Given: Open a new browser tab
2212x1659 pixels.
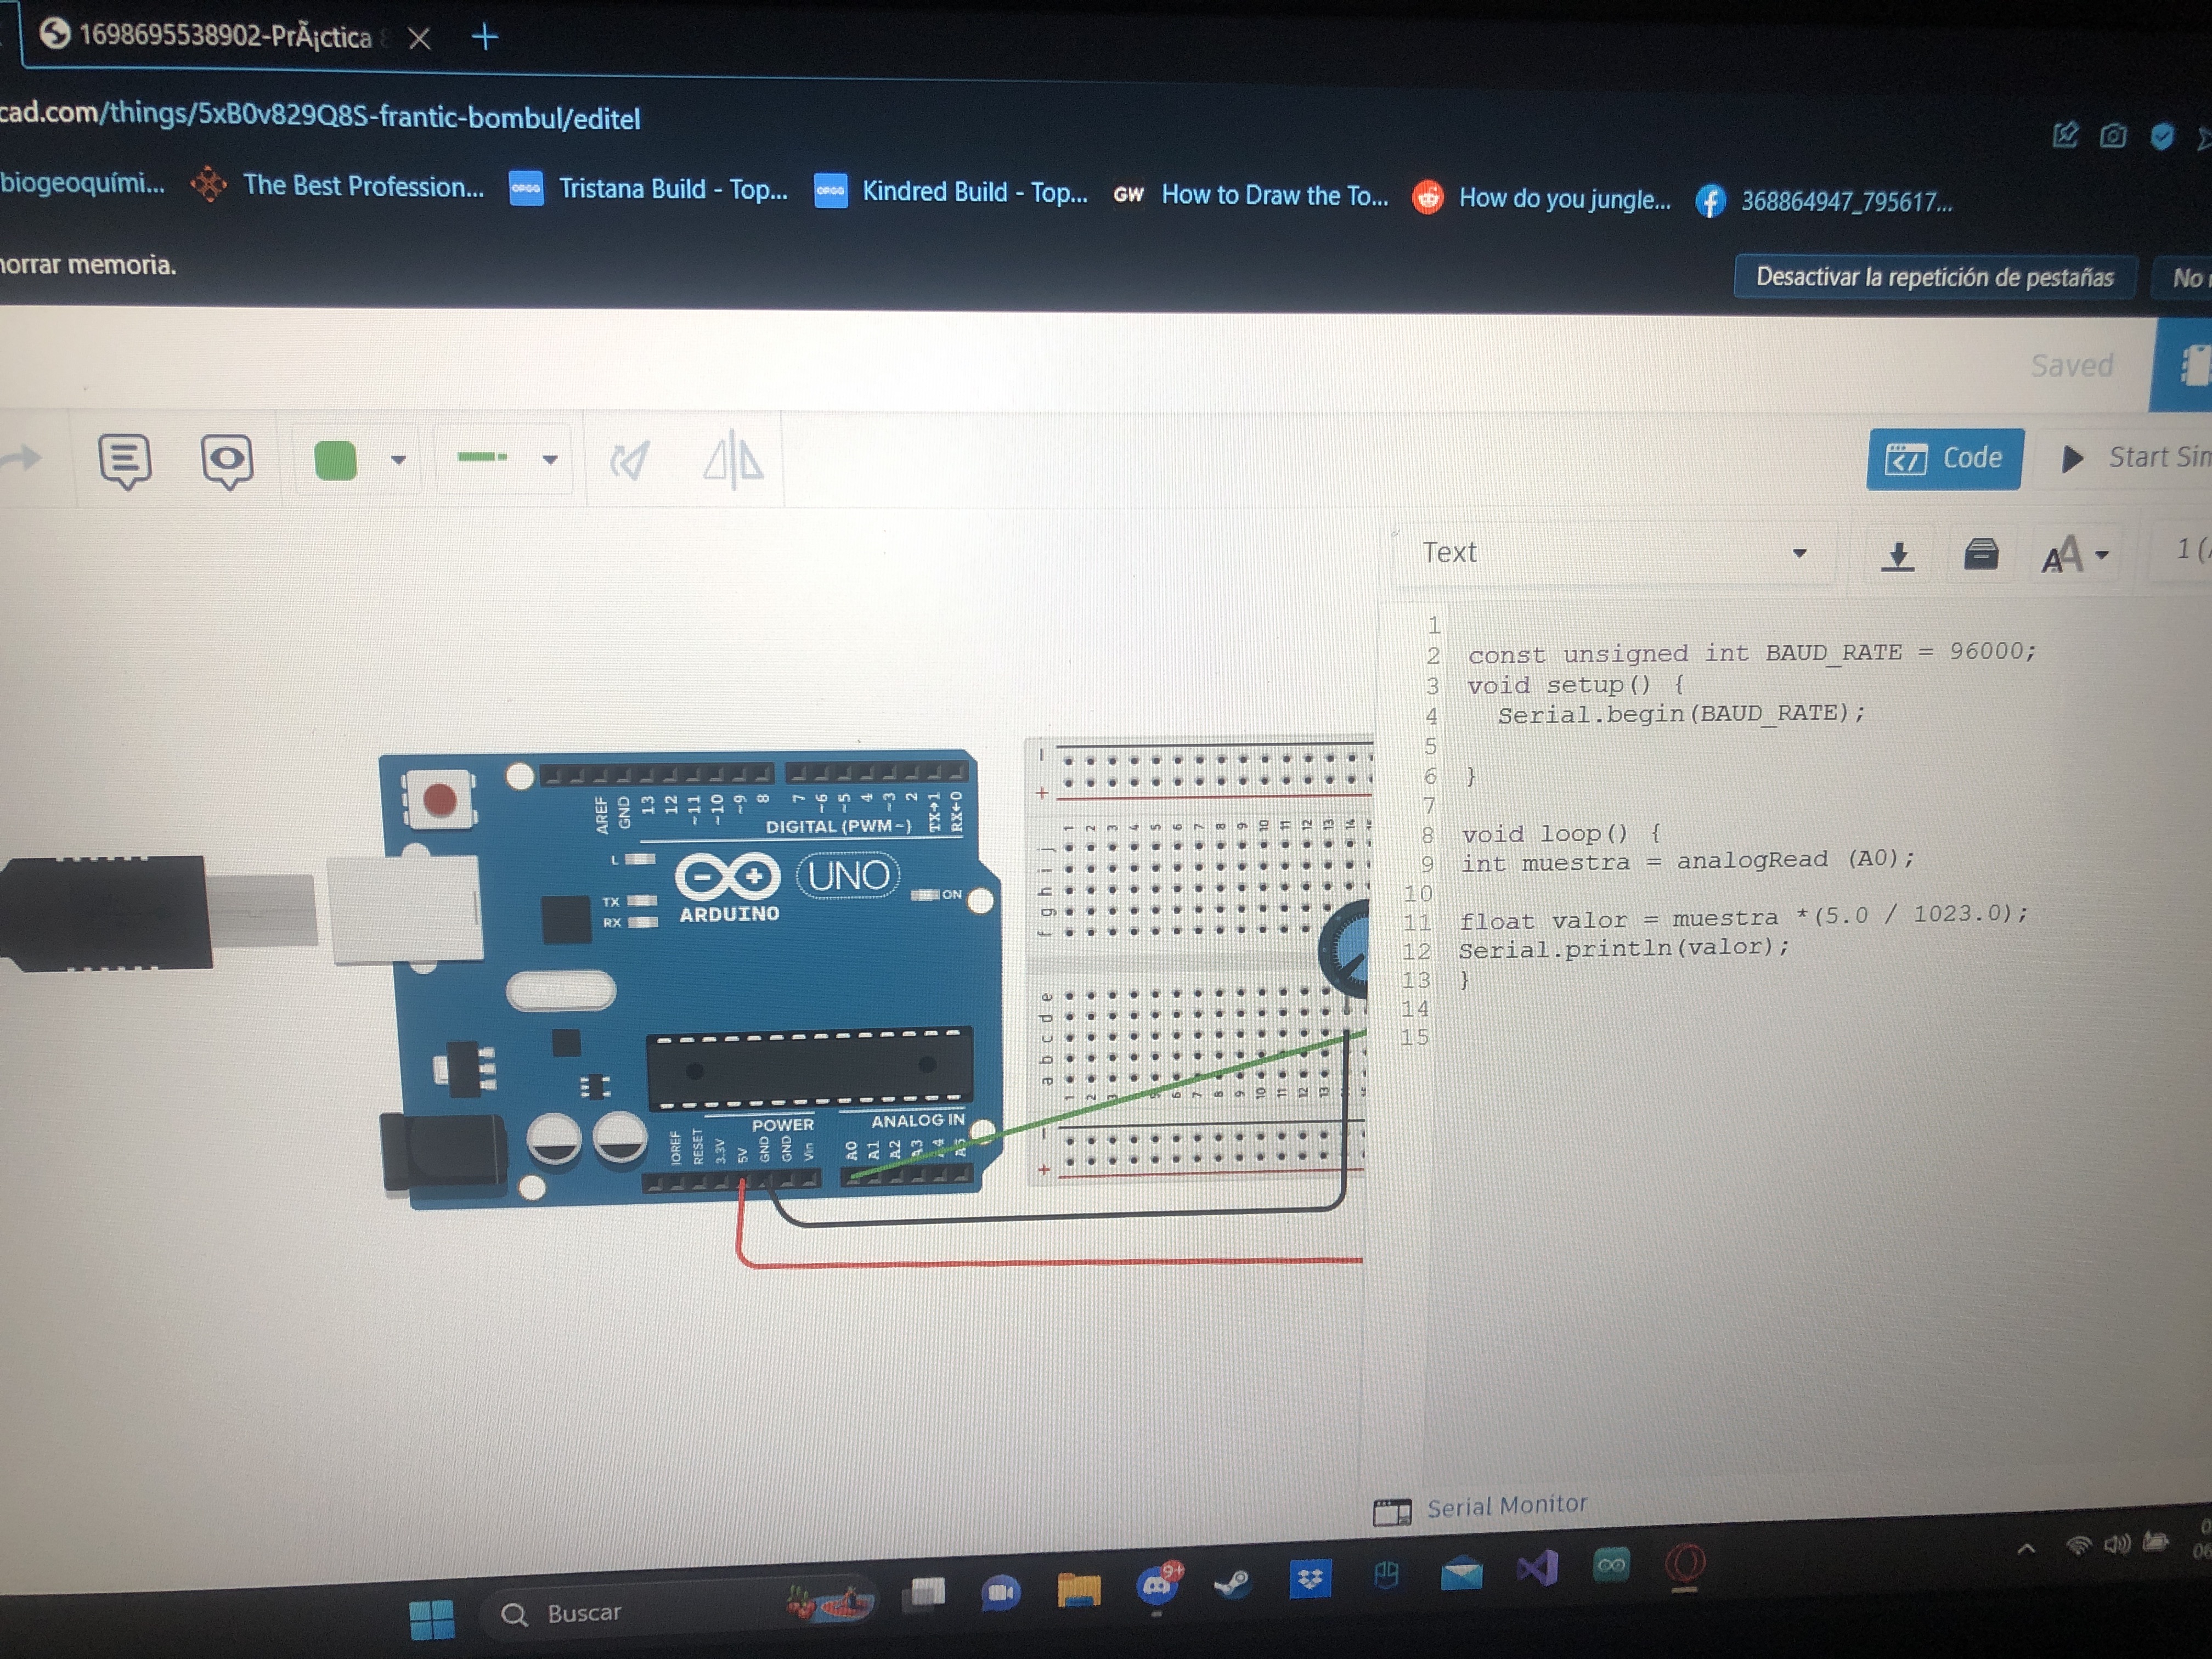Looking at the screenshot, I should point(485,38).
